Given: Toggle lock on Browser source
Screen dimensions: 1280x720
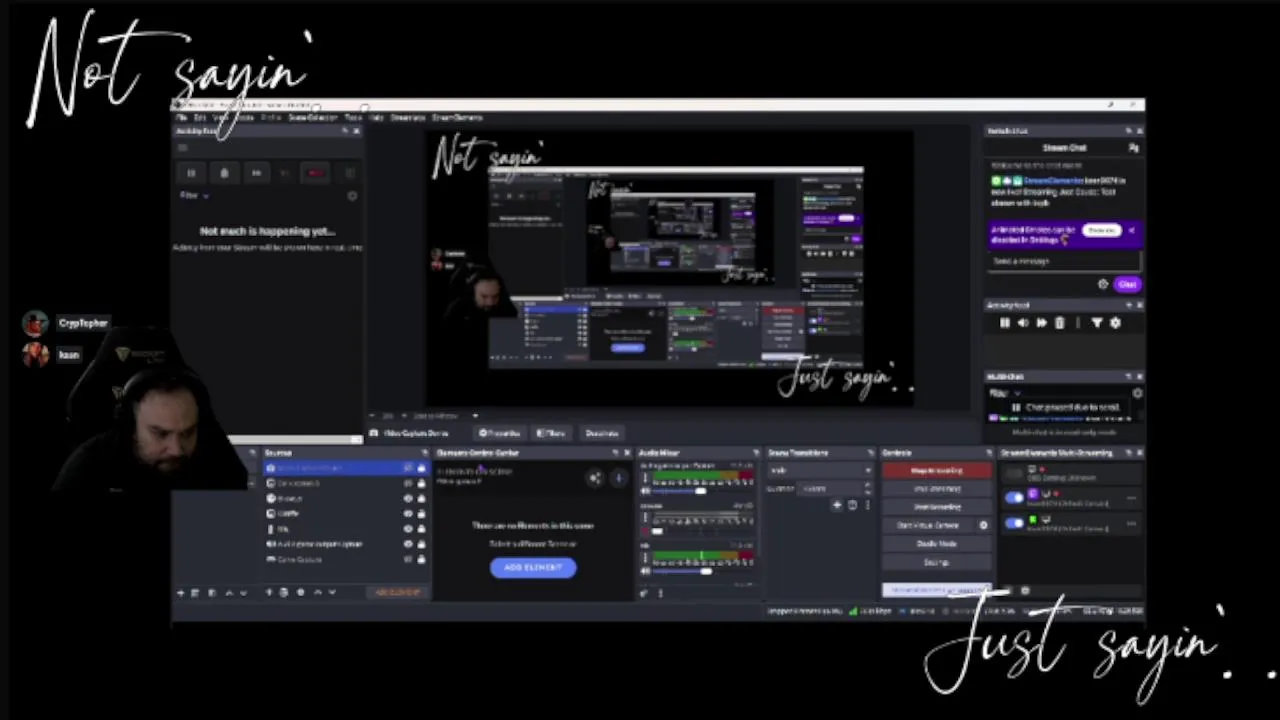Looking at the screenshot, I should click(421, 498).
